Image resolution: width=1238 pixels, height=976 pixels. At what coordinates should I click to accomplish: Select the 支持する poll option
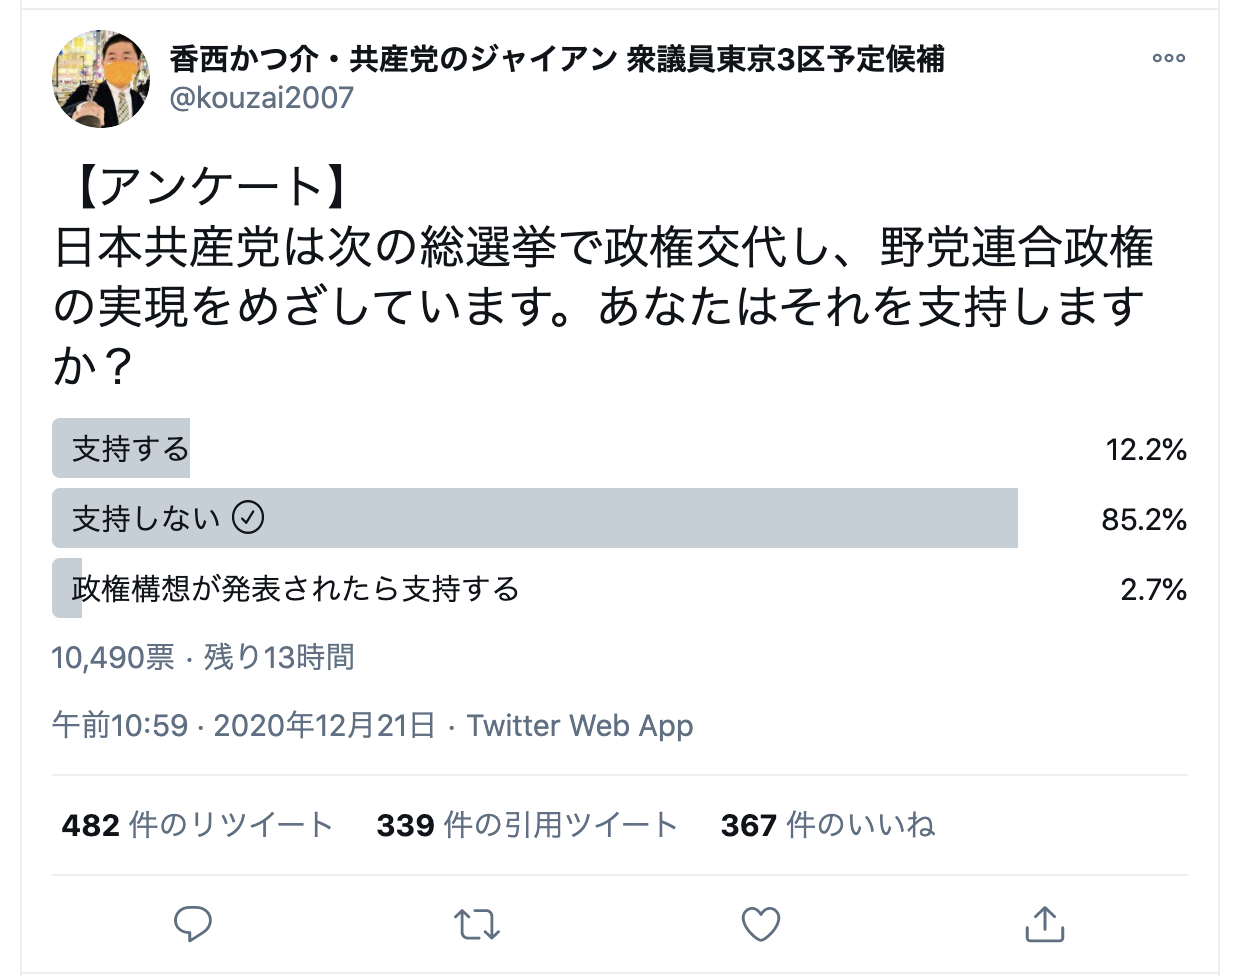tap(131, 449)
